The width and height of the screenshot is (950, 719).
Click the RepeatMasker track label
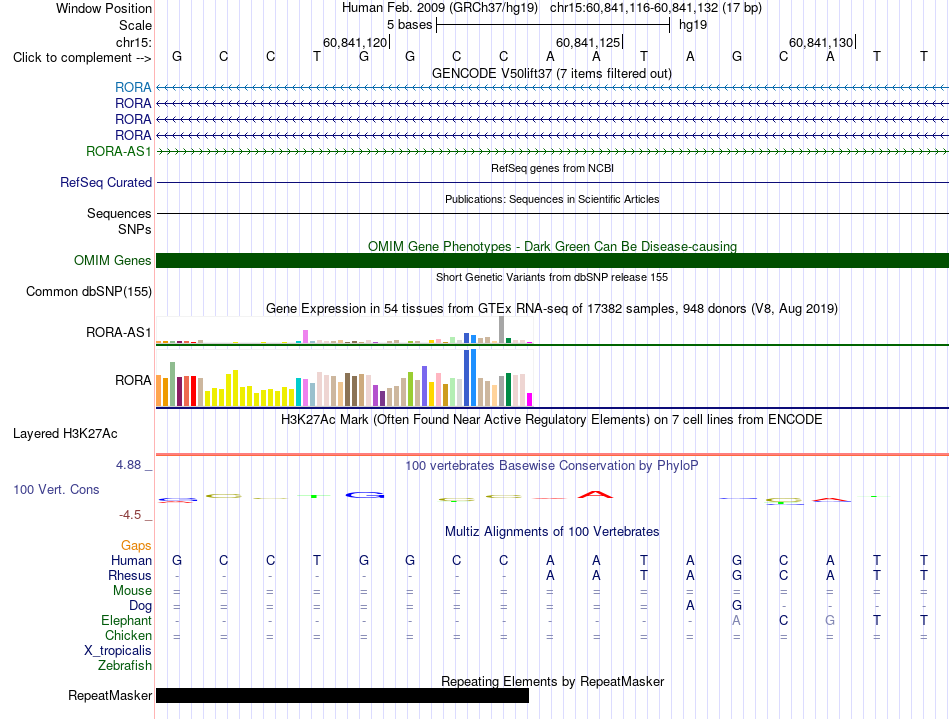coord(110,695)
